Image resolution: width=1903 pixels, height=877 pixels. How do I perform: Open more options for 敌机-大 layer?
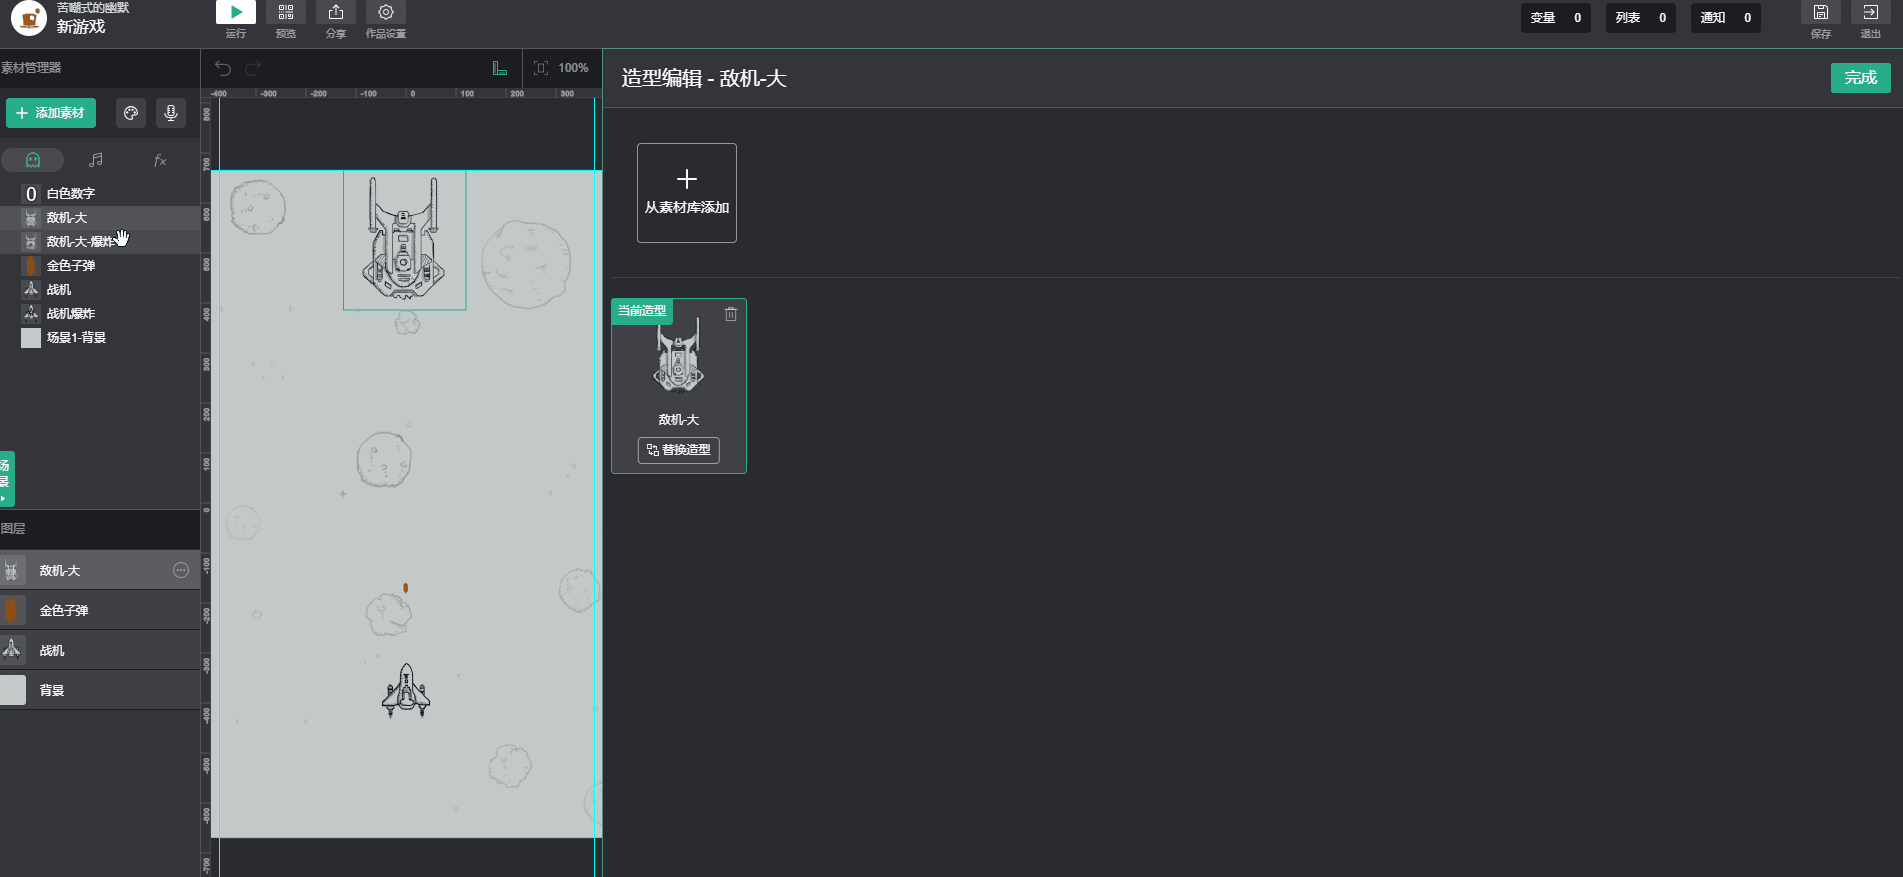(x=181, y=570)
